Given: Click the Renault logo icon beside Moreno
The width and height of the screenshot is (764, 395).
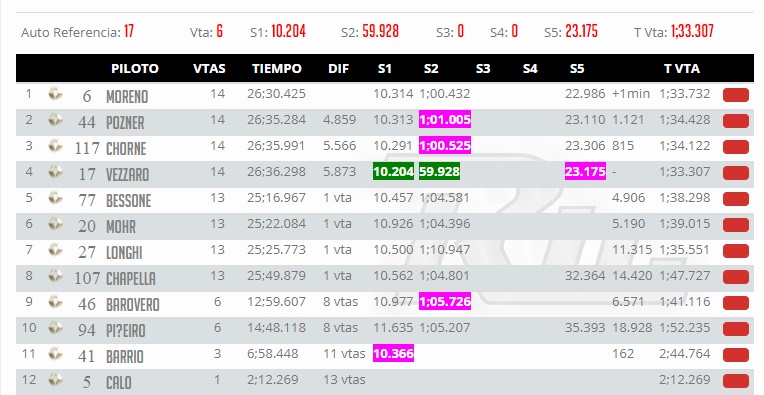Looking at the screenshot, I should click(56, 94).
